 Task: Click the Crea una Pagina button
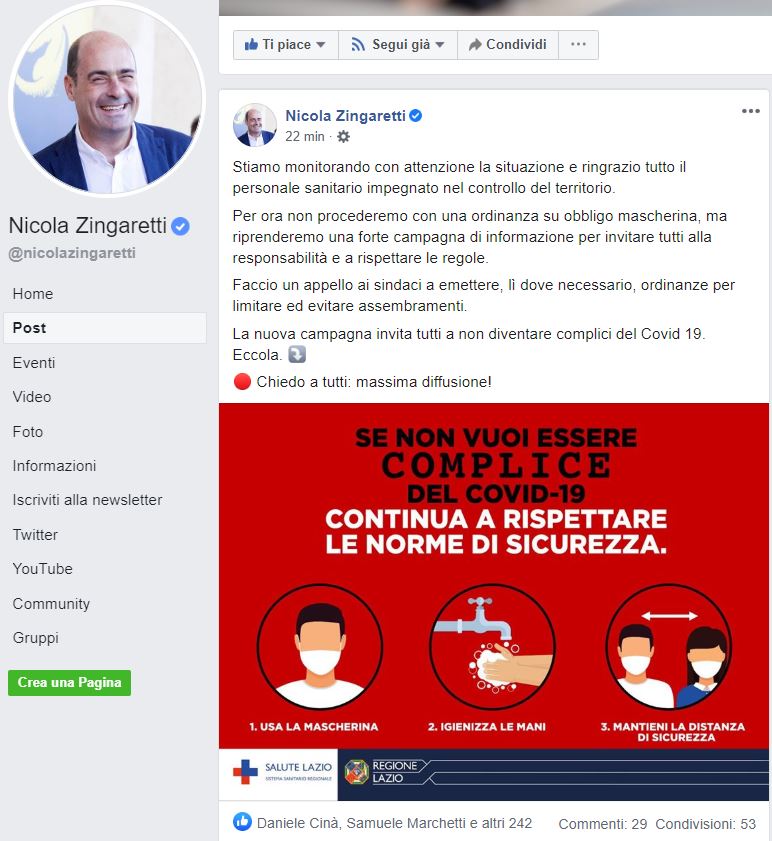click(69, 682)
